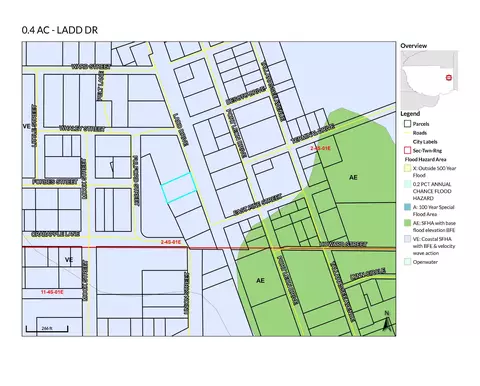Screen dimensions: 480x386
Task: Click the Parcels legend box symbol
Action: point(407,124)
